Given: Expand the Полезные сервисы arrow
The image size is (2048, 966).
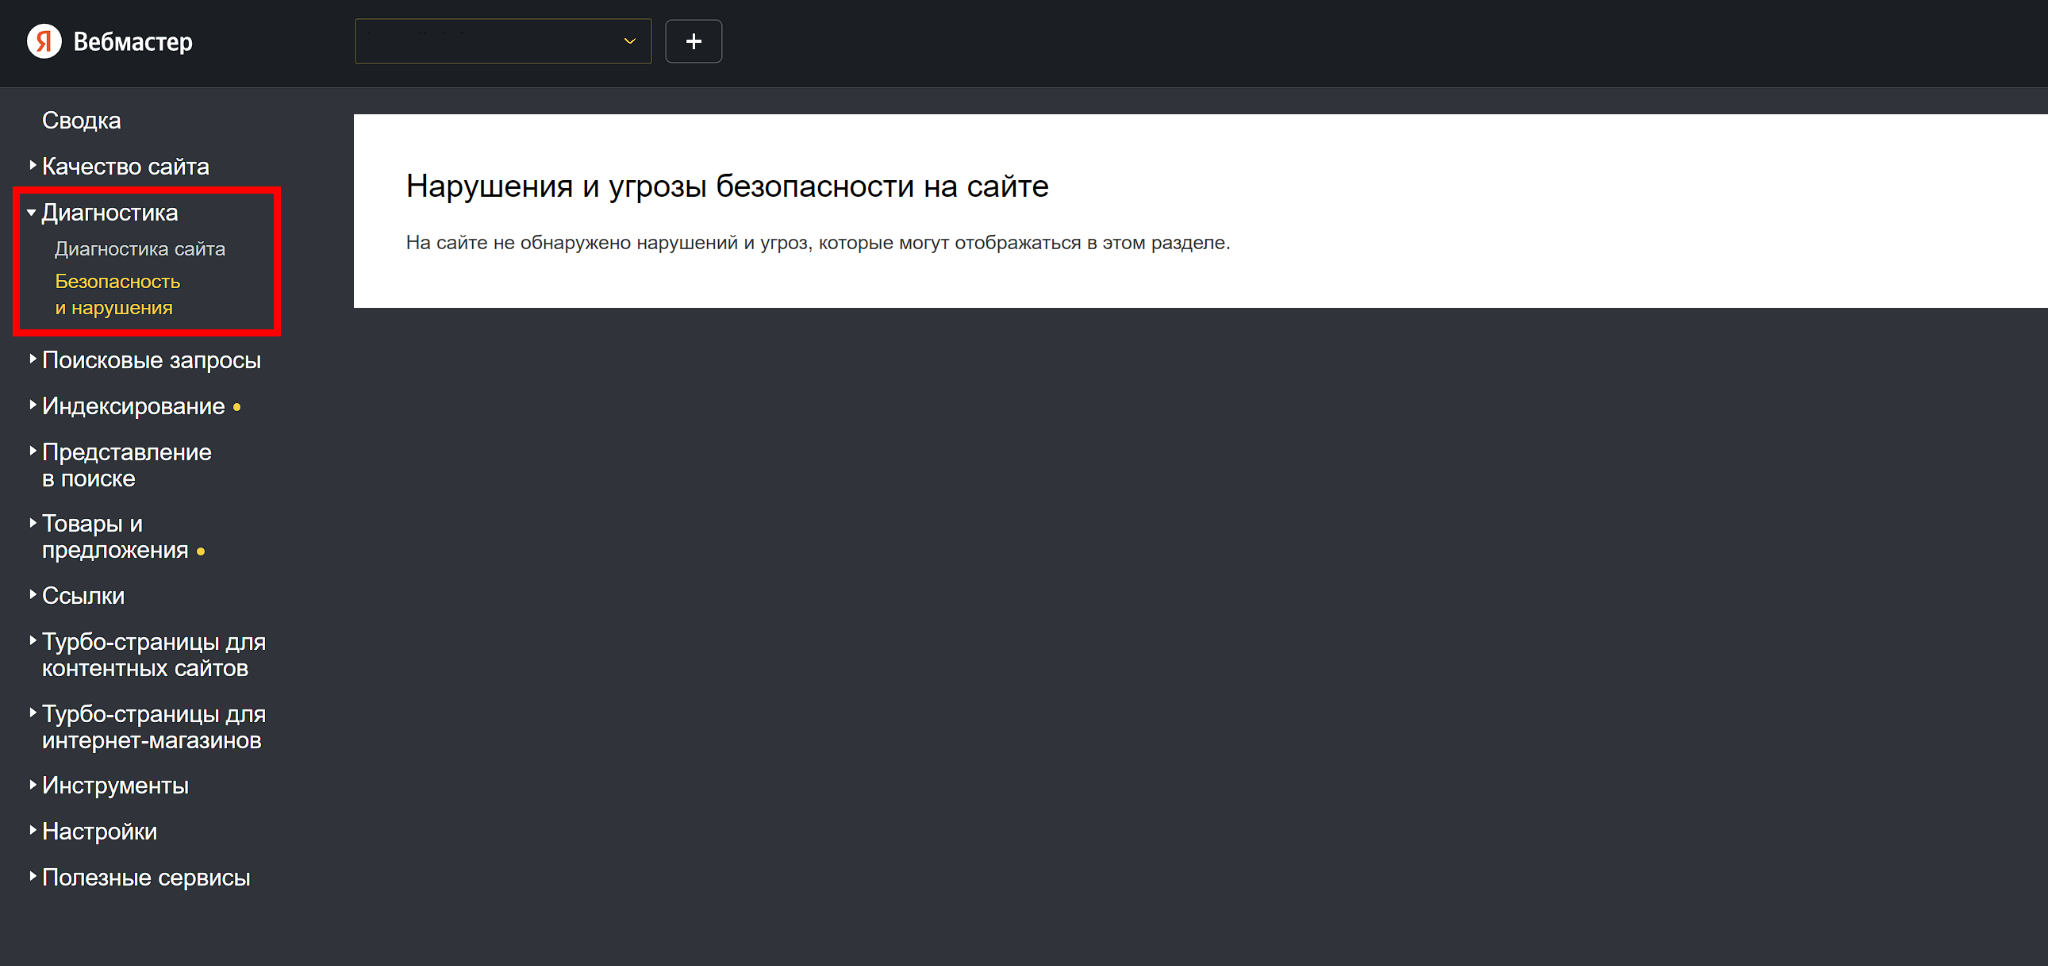Looking at the screenshot, I should (33, 876).
